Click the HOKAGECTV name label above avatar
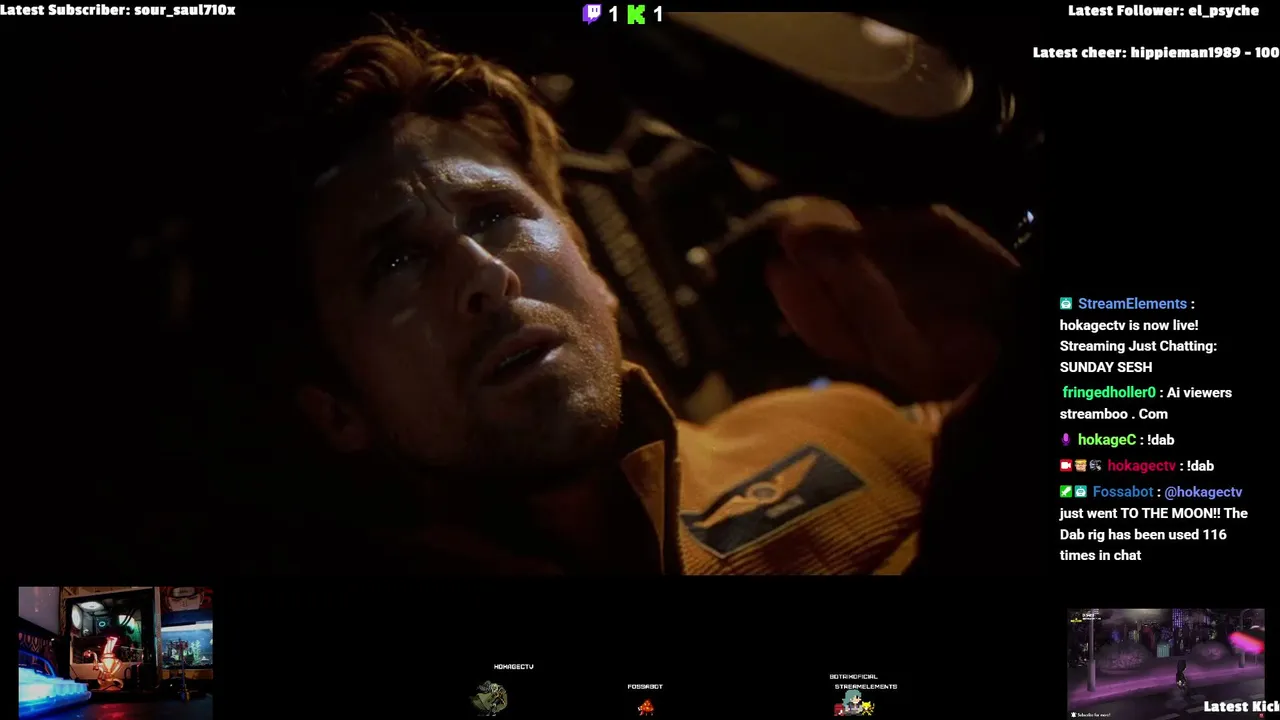 click(x=514, y=667)
